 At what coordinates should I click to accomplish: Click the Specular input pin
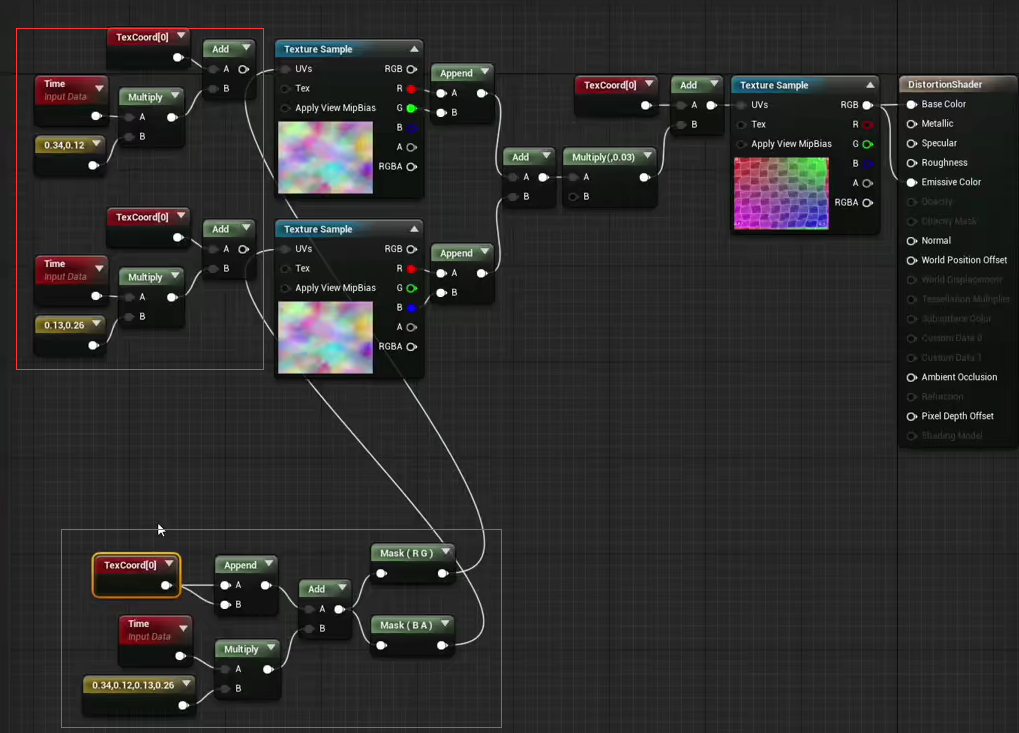(x=912, y=144)
